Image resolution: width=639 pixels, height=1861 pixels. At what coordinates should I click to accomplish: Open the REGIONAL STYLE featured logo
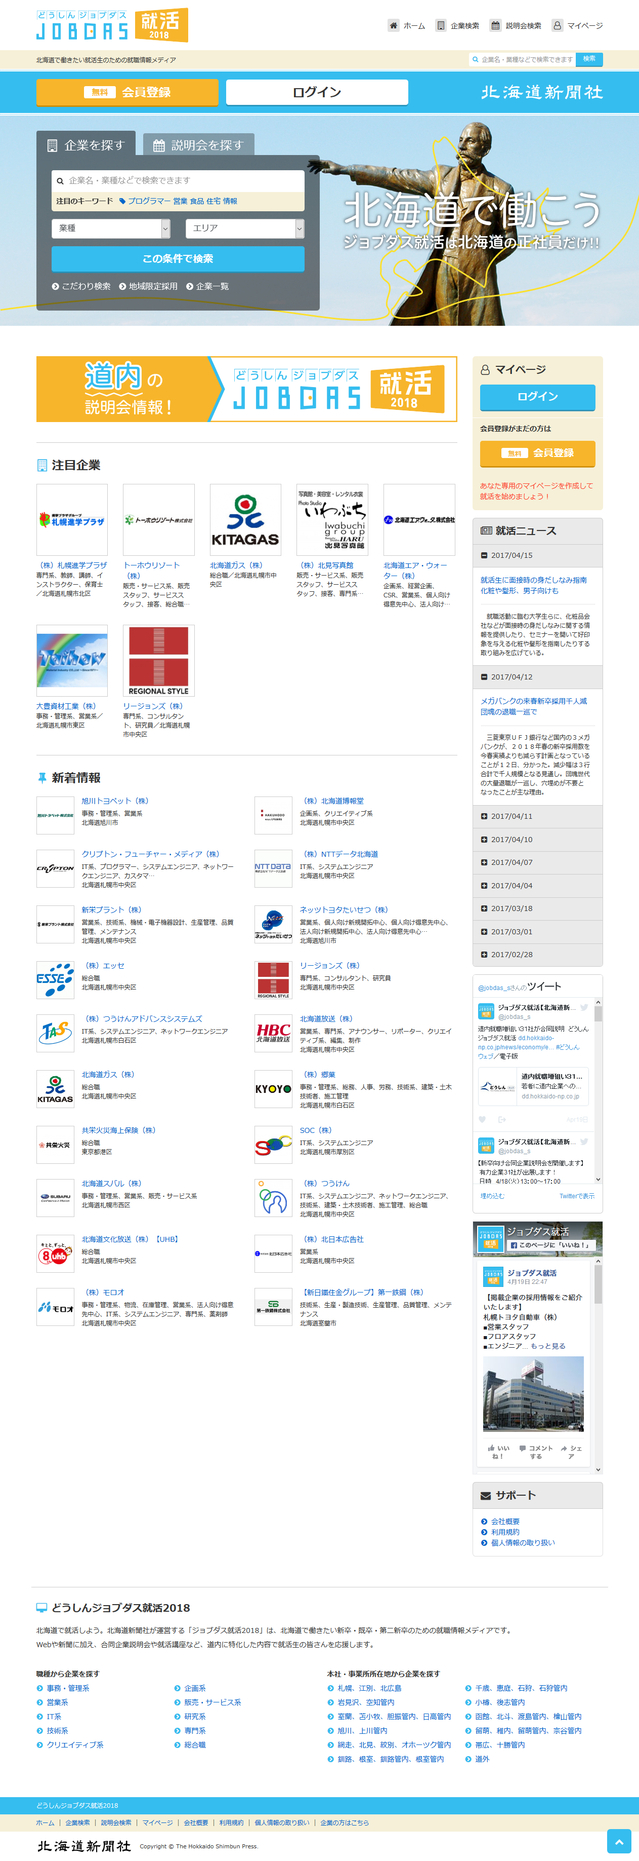tap(159, 661)
